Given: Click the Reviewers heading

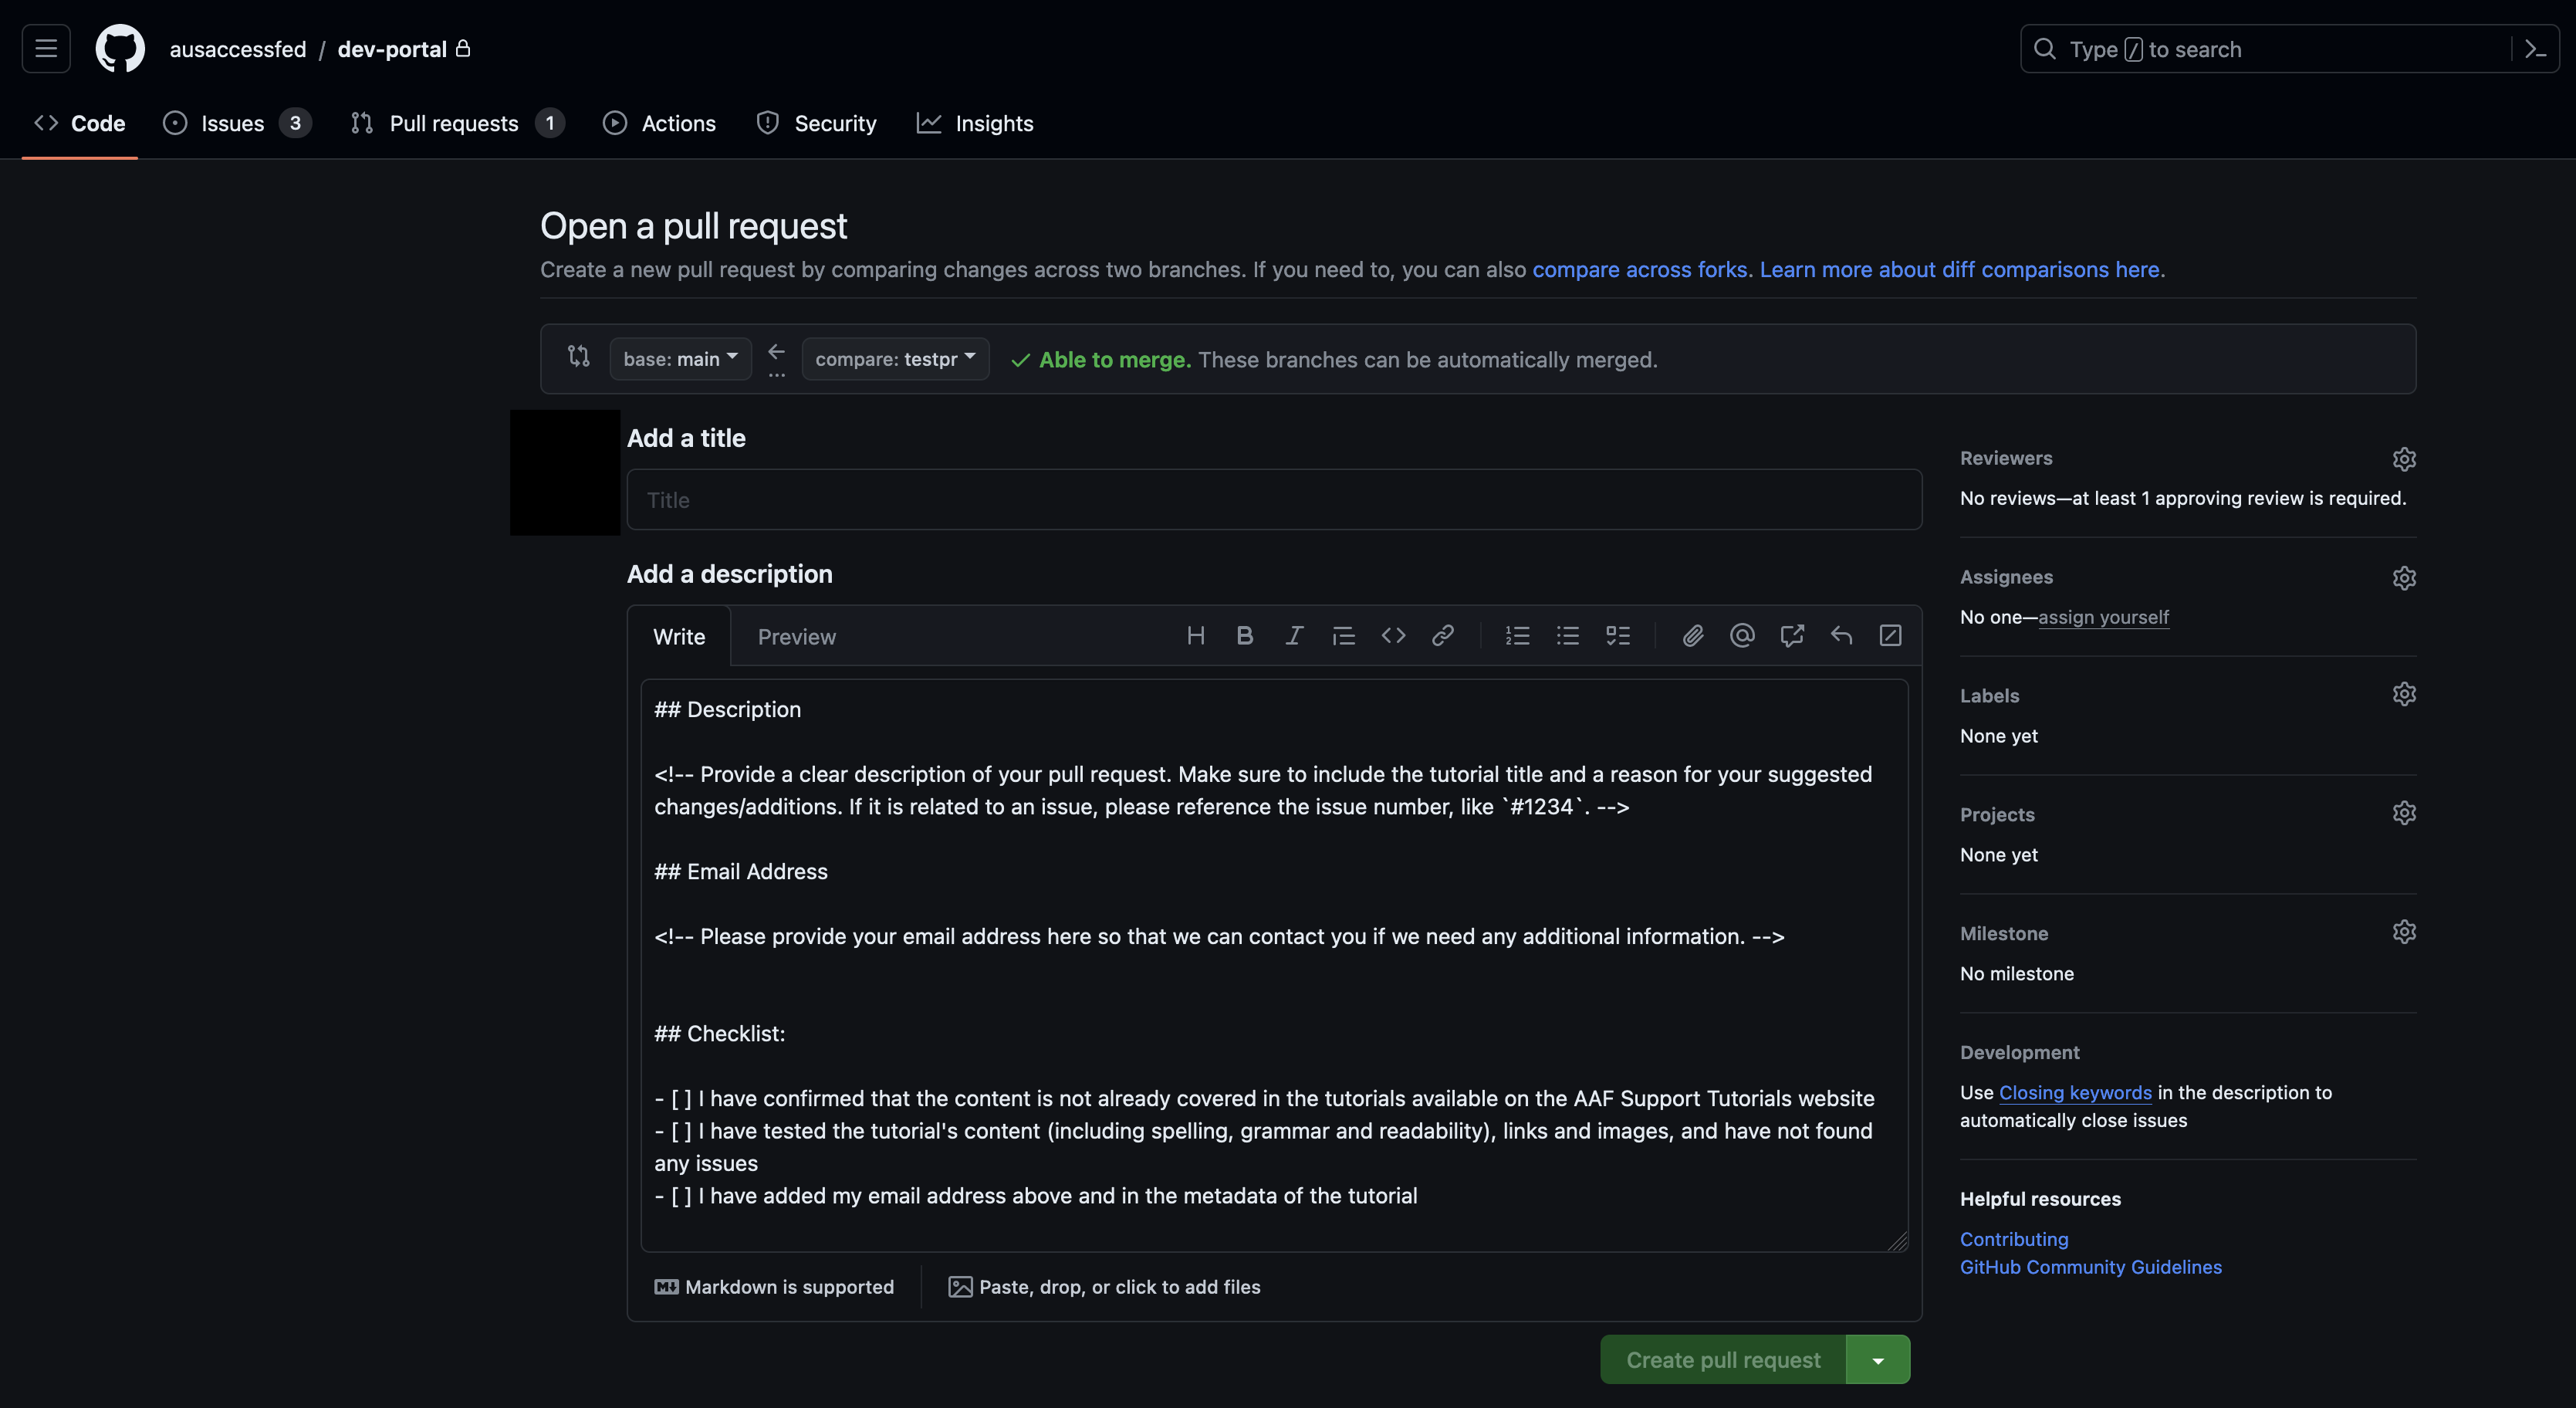Looking at the screenshot, I should [x=2006, y=458].
